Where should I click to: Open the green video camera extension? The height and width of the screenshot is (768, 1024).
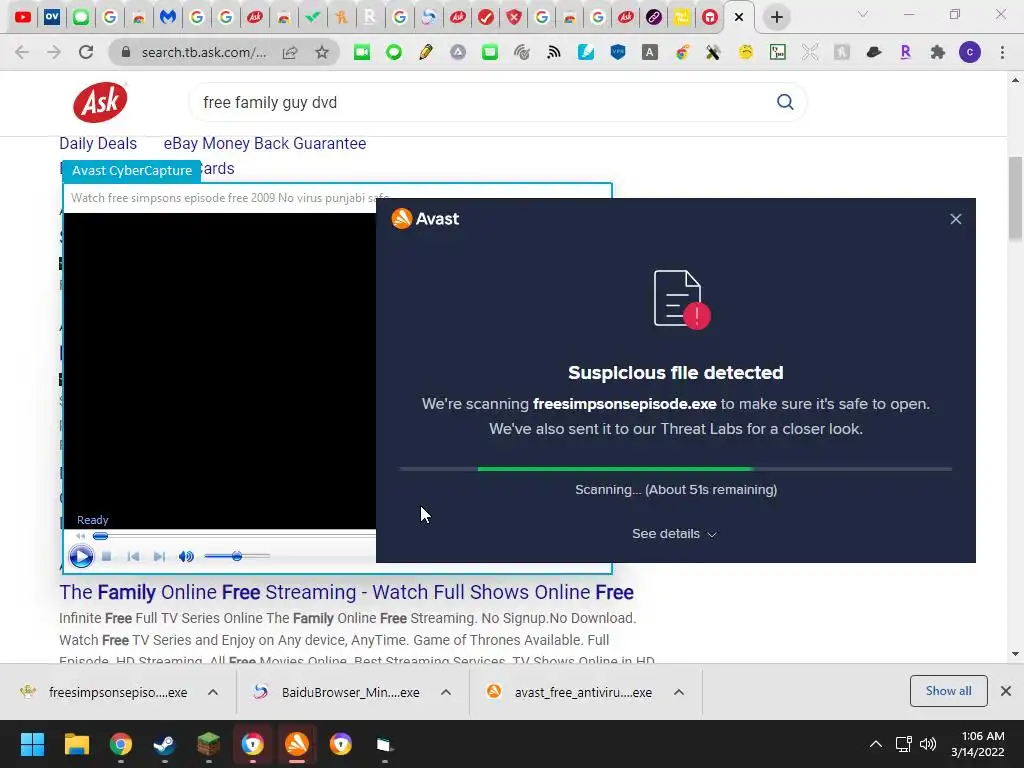click(x=362, y=52)
